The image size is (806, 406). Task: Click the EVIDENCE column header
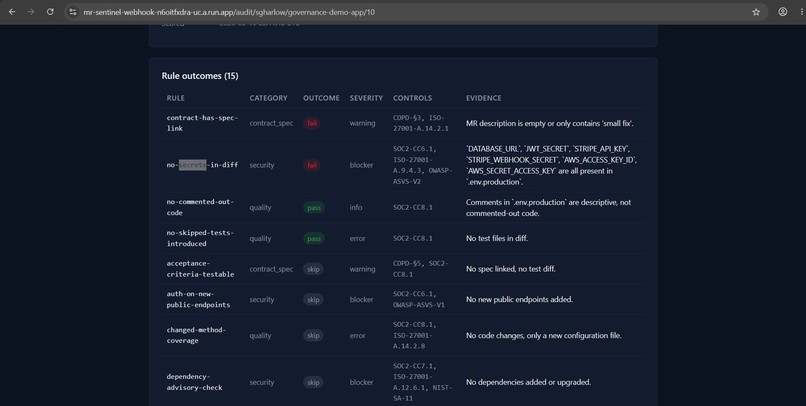point(483,98)
